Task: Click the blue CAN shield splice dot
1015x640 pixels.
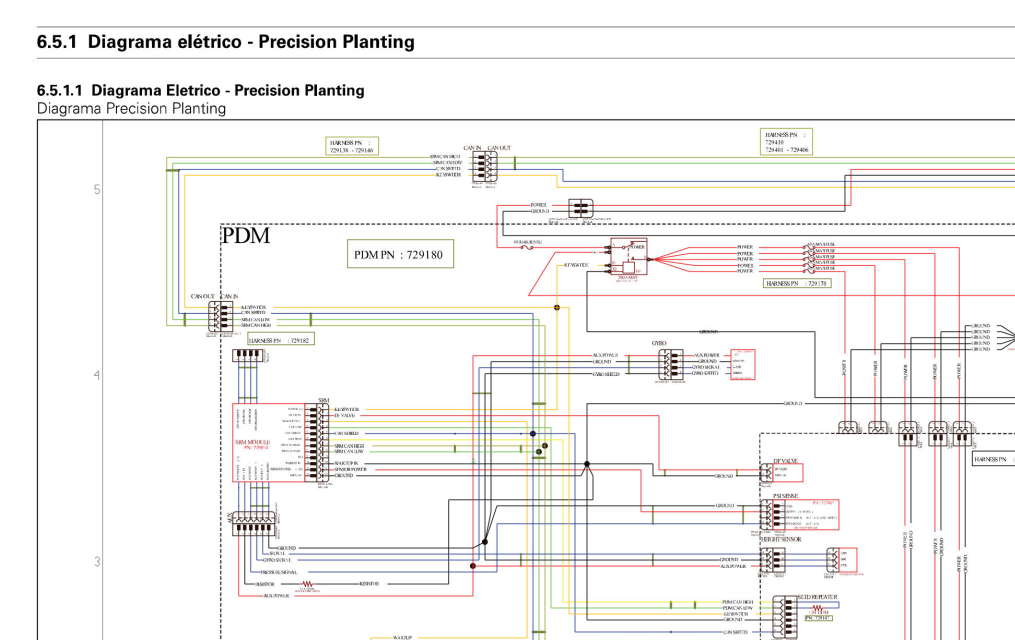Action: [533, 434]
